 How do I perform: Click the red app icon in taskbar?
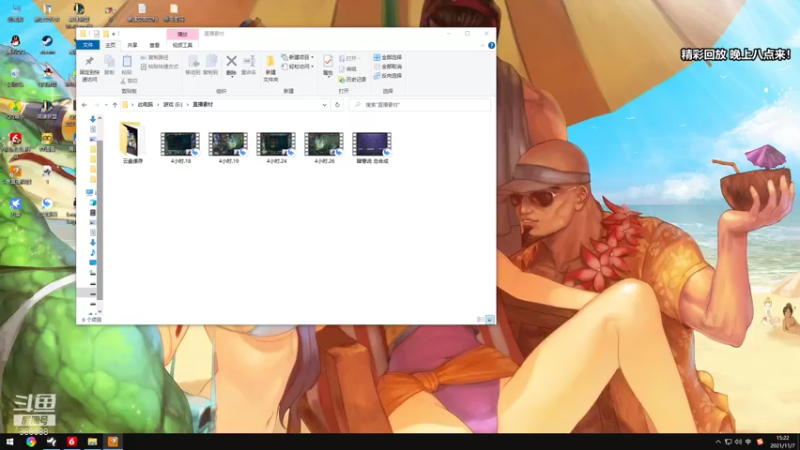(x=72, y=442)
